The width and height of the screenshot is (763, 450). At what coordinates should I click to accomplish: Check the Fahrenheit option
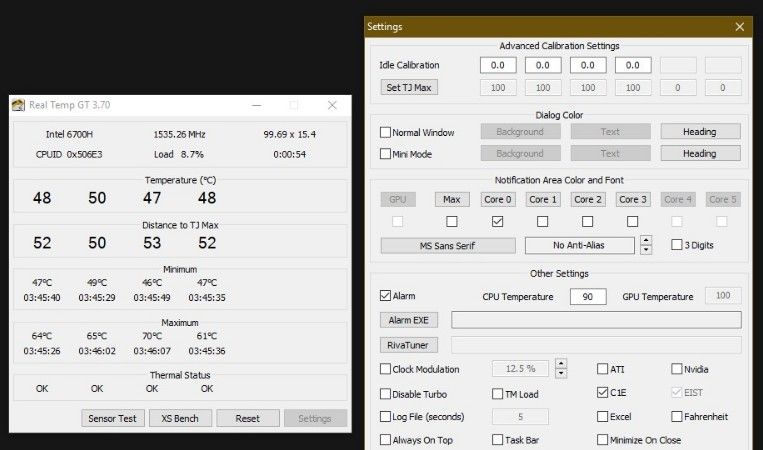[677, 416]
